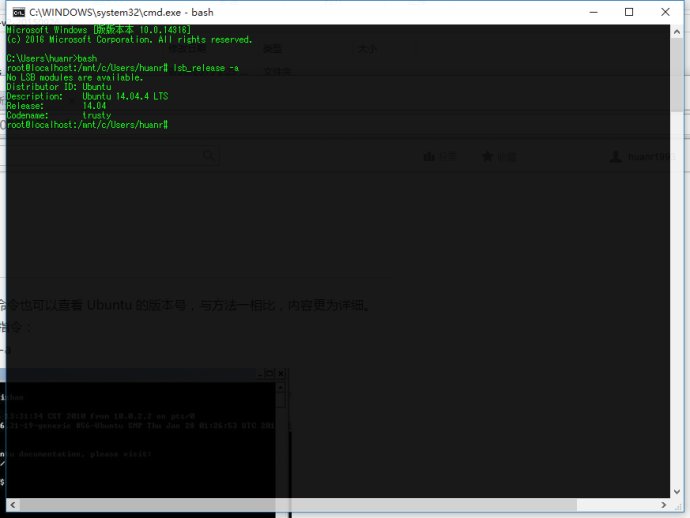Click the 'lsb_release -a' command text
690x518 pixels.
(206, 68)
